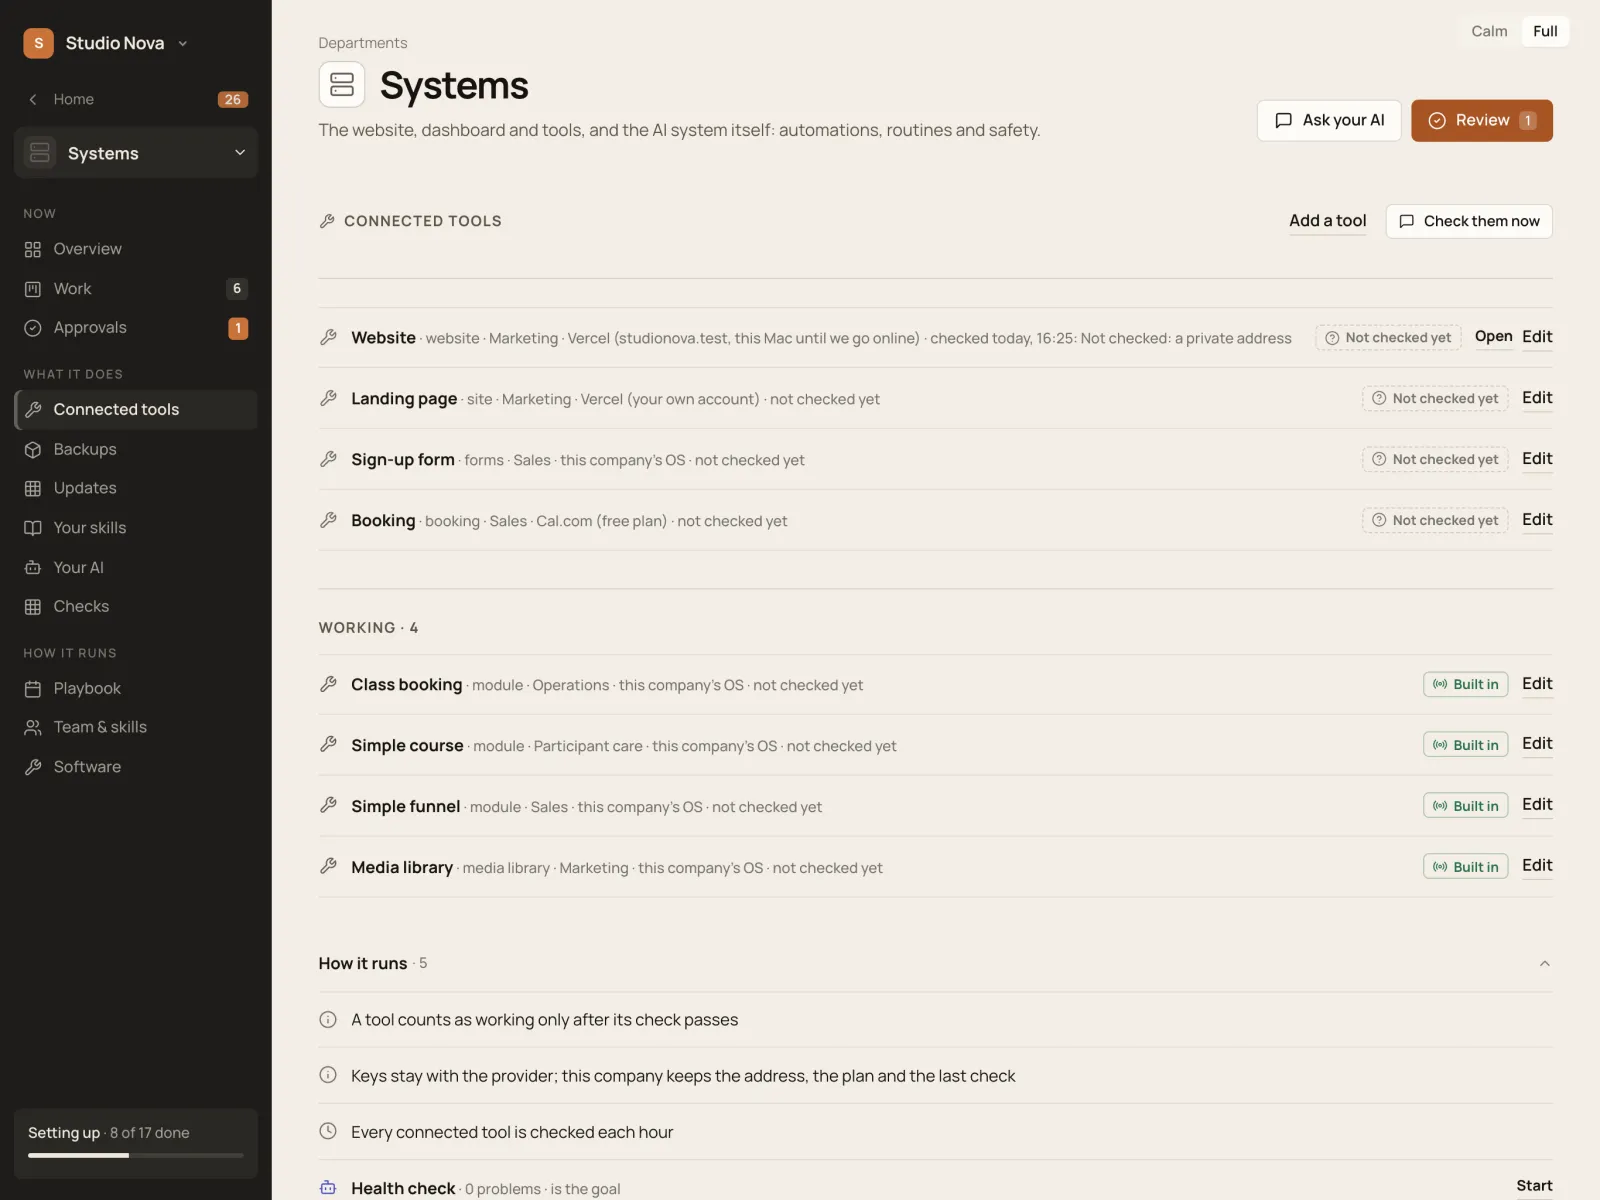Click the Systems department icon beside the page title
Viewport: 1600px width, 1200px height.
click(x=342, y=84)
